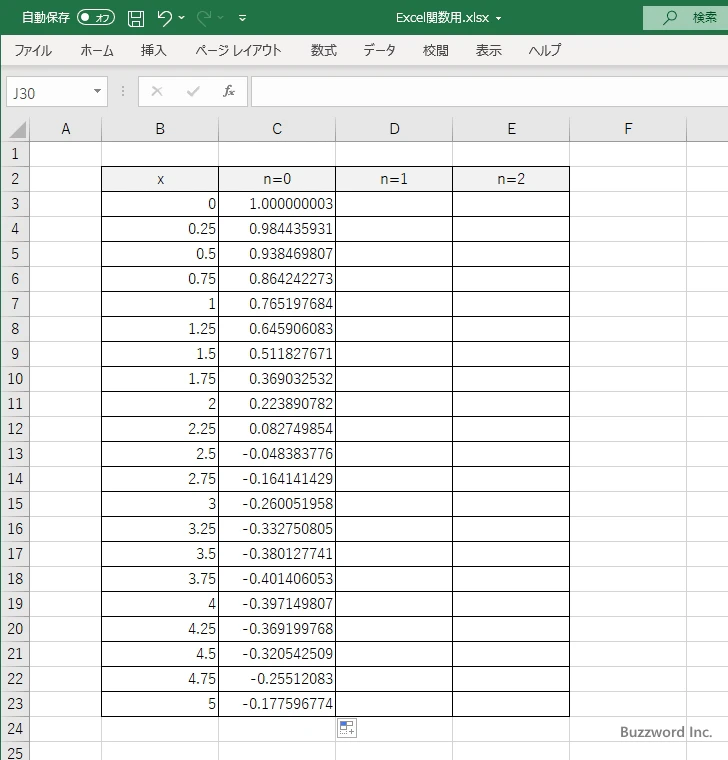Switch to the 校閲 ribbon tab
This screenshot has width=728, height=760.
click(436, 50)
